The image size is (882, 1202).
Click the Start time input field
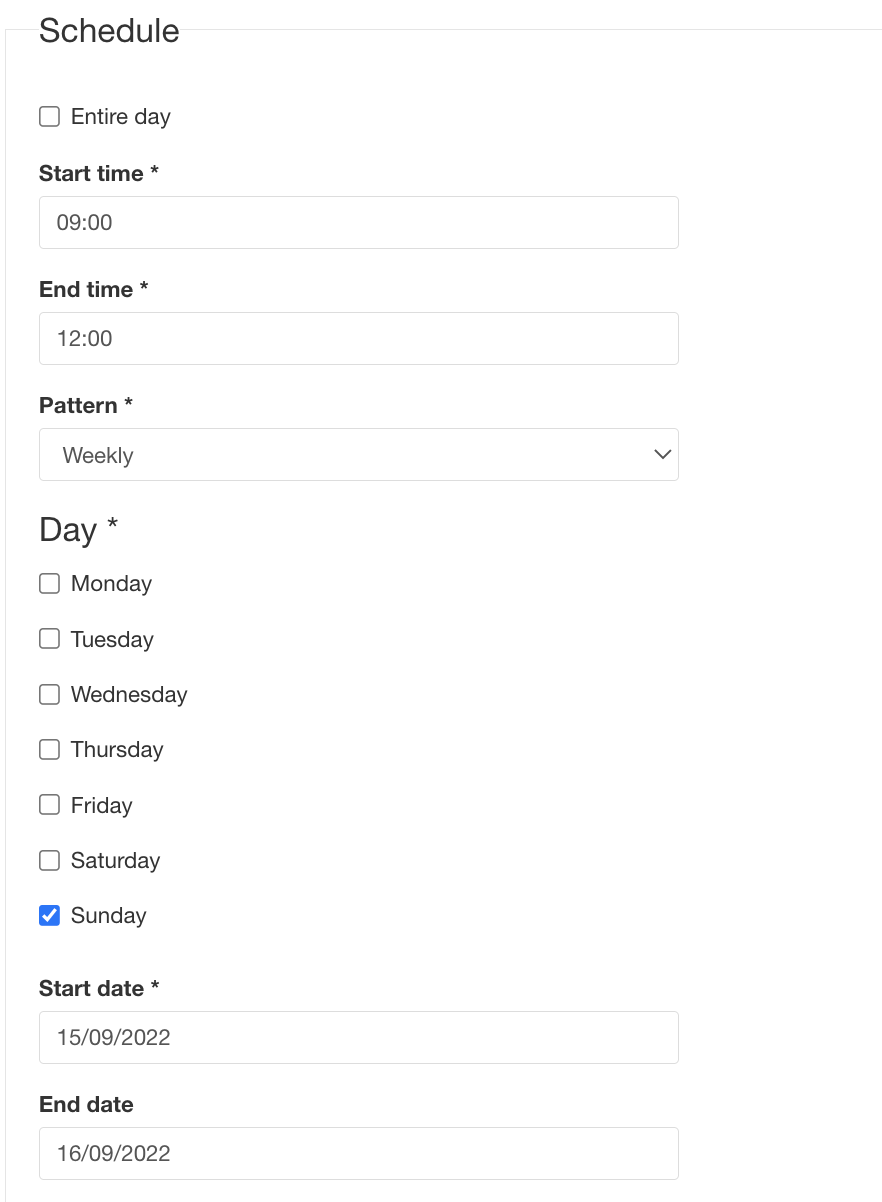point(358,222)
